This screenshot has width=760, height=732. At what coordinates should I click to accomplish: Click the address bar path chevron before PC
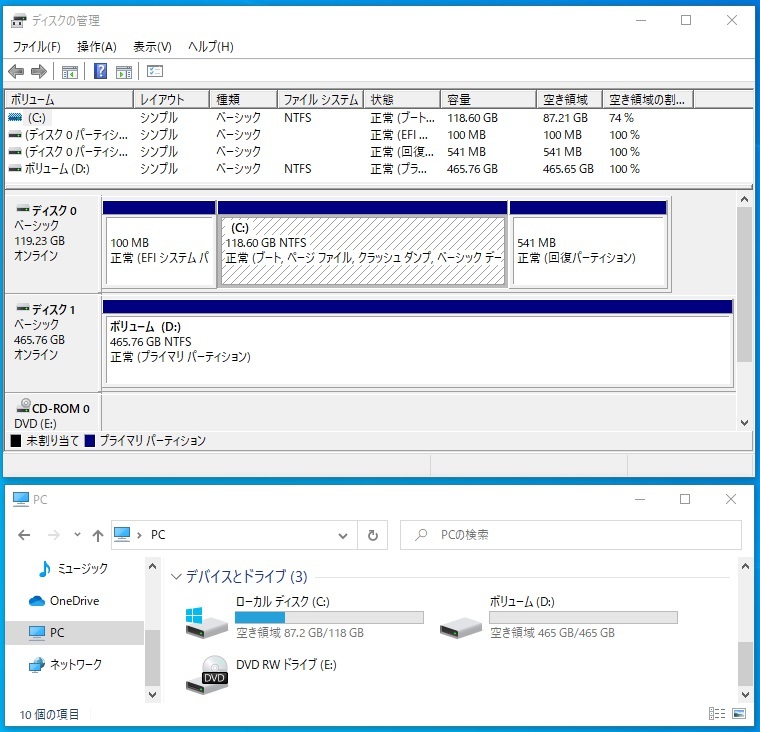[139, 535]
